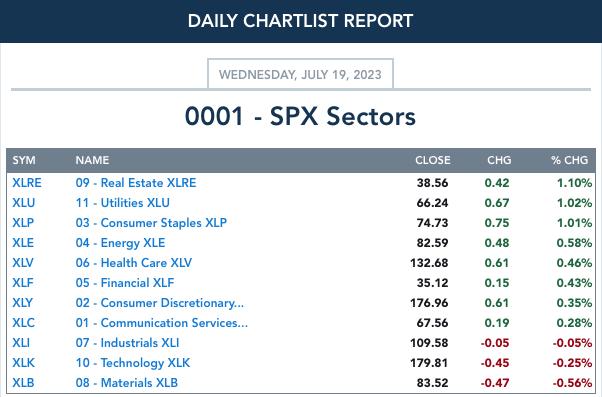Screen dimensions: 602x397
Task: Open '04 - Energy XLE' chart
Action: (x=120, y=243)
